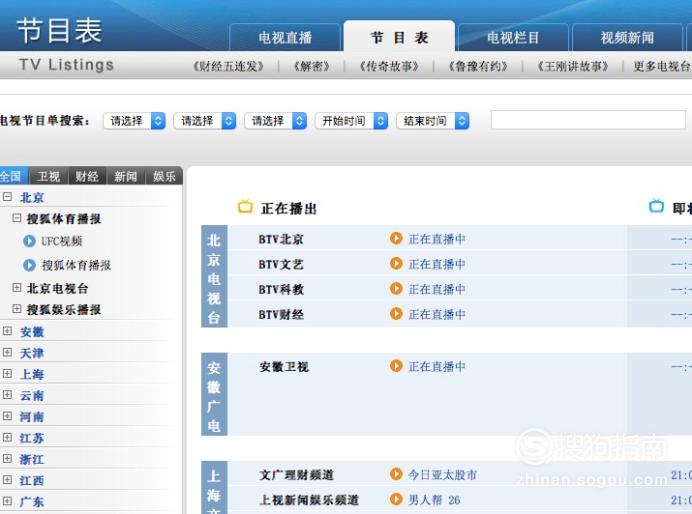Visit the 《传奇故事》 link
This screenshot has width=692, height=514.
(389, 66)
